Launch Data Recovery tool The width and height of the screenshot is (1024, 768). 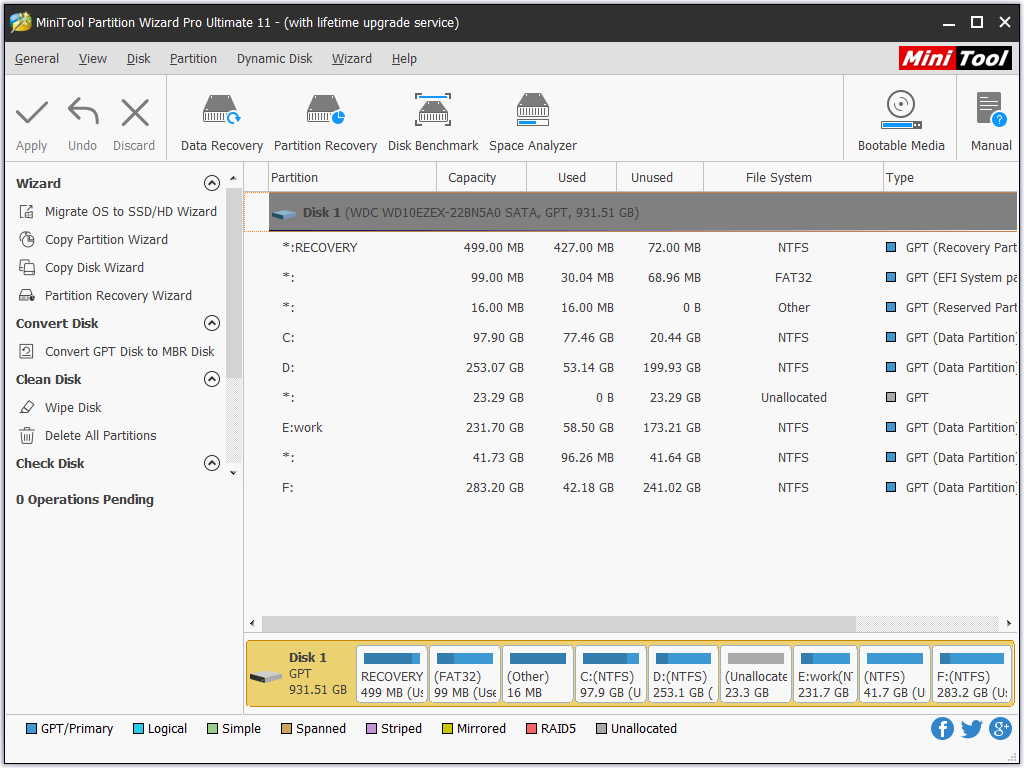click(x=221, y=123)
